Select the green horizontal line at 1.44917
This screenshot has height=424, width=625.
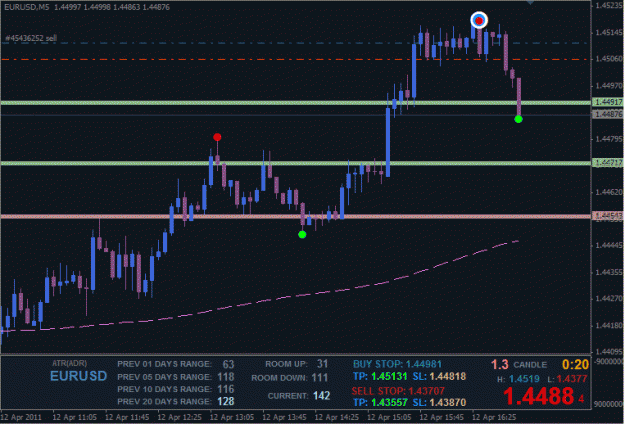click(x=295, y=103)
